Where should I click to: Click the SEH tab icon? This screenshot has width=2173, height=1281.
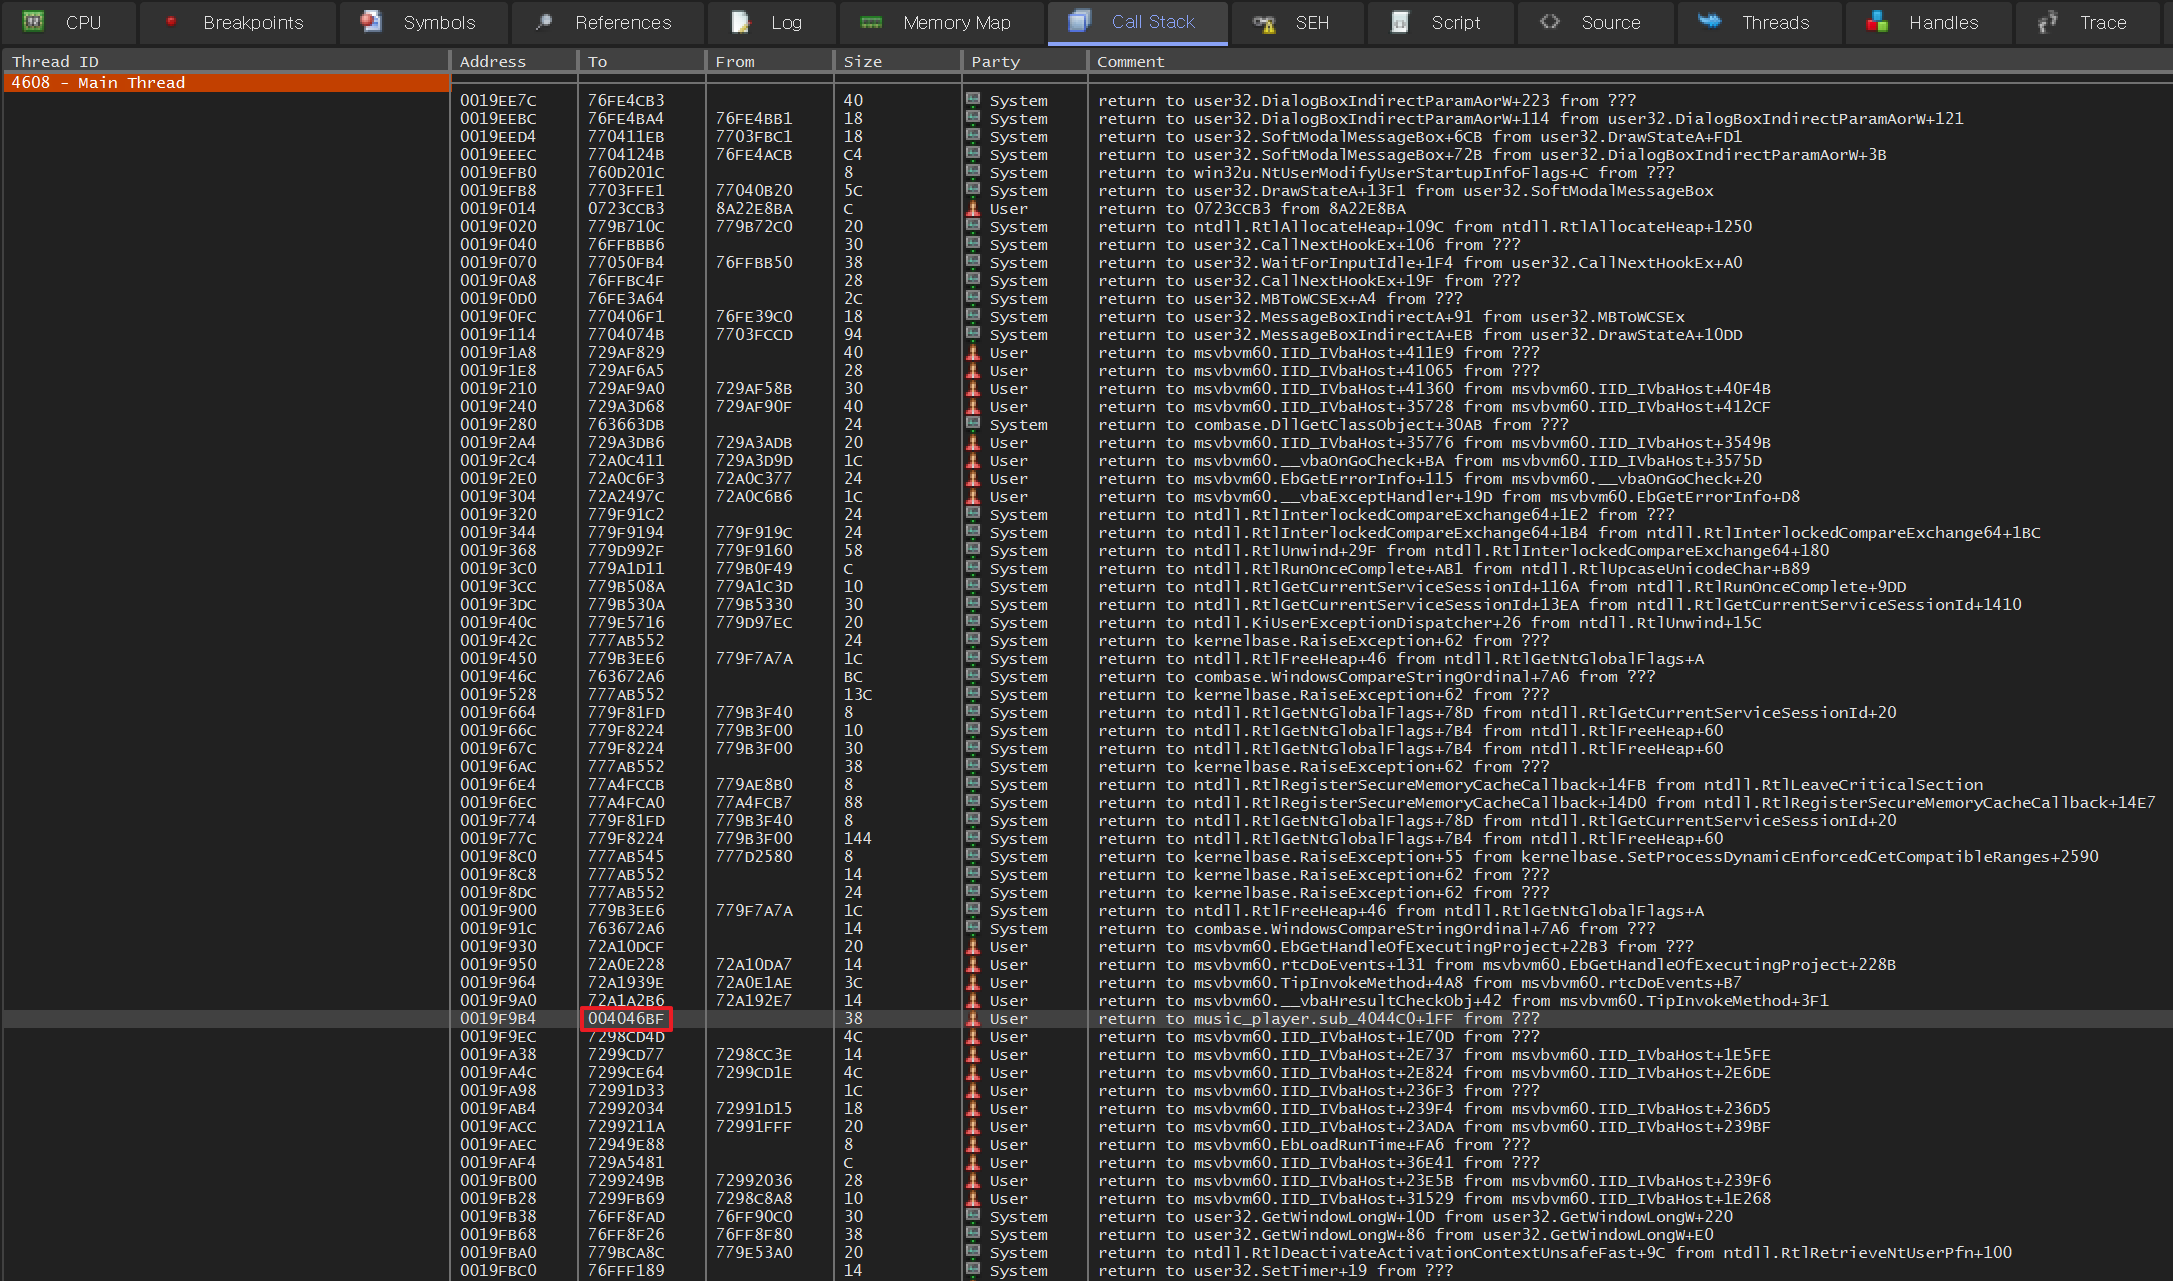tap(1264, 23)
